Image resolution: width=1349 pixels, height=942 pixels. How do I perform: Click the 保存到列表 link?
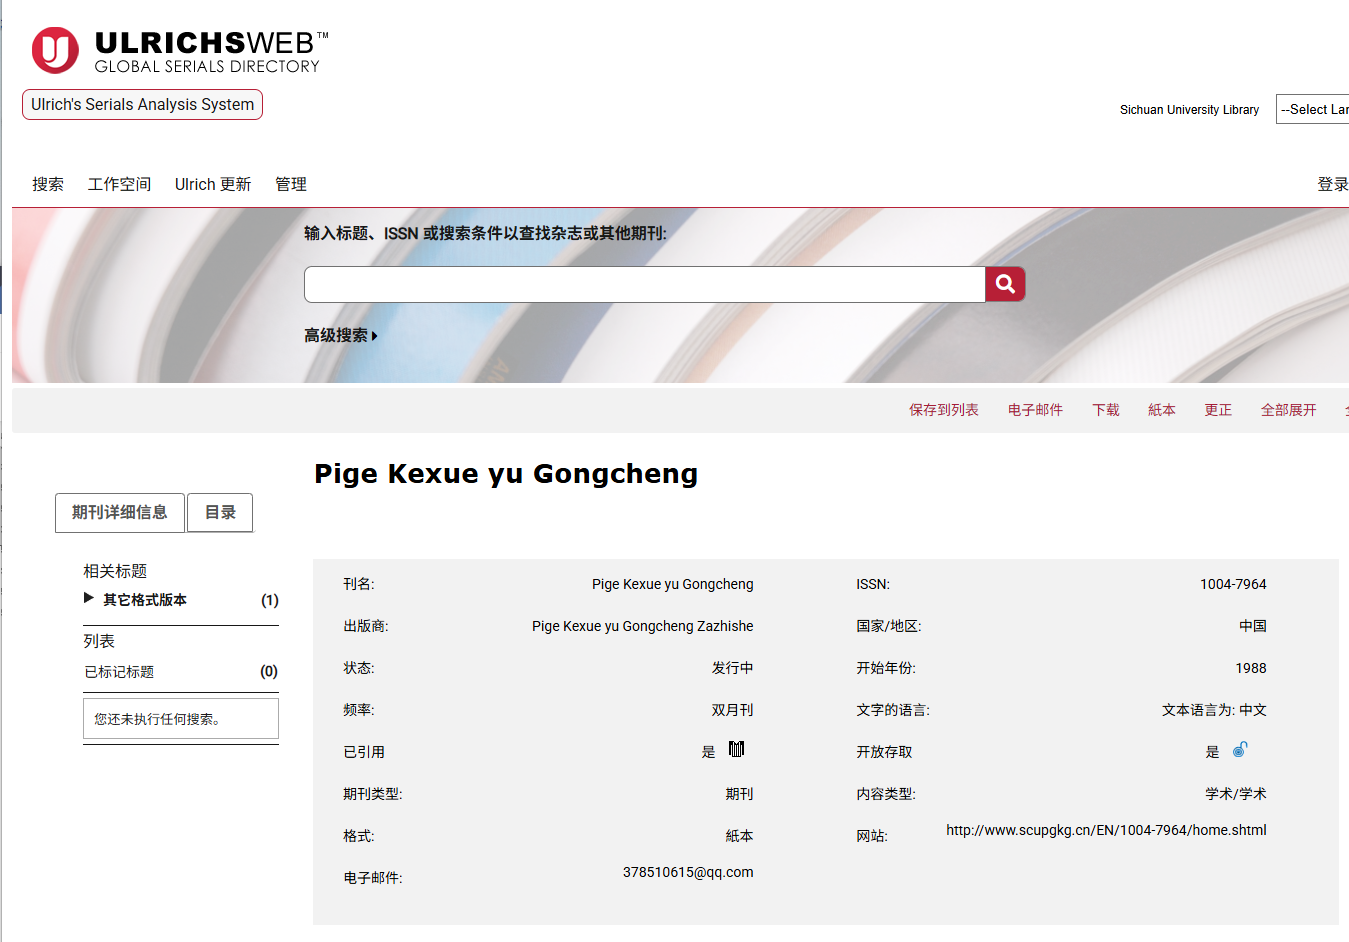943,410
